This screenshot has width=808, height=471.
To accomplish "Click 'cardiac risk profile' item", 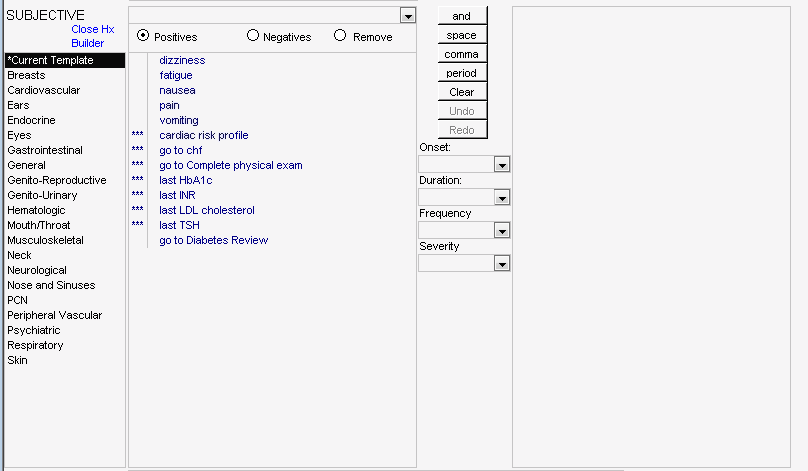I will coord(204,136).
